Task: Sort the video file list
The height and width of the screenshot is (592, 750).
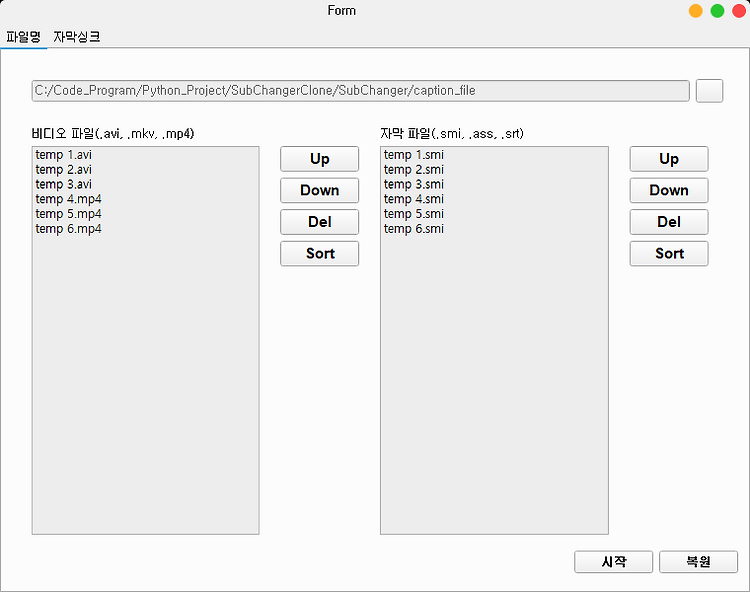Action: tap(320, 253)
